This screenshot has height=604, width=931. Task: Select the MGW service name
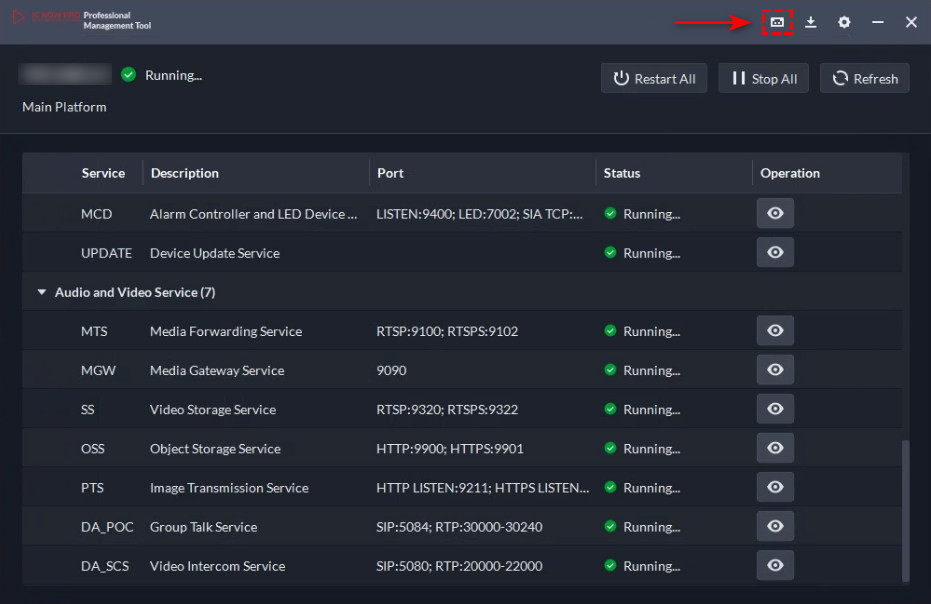[98, 371]
